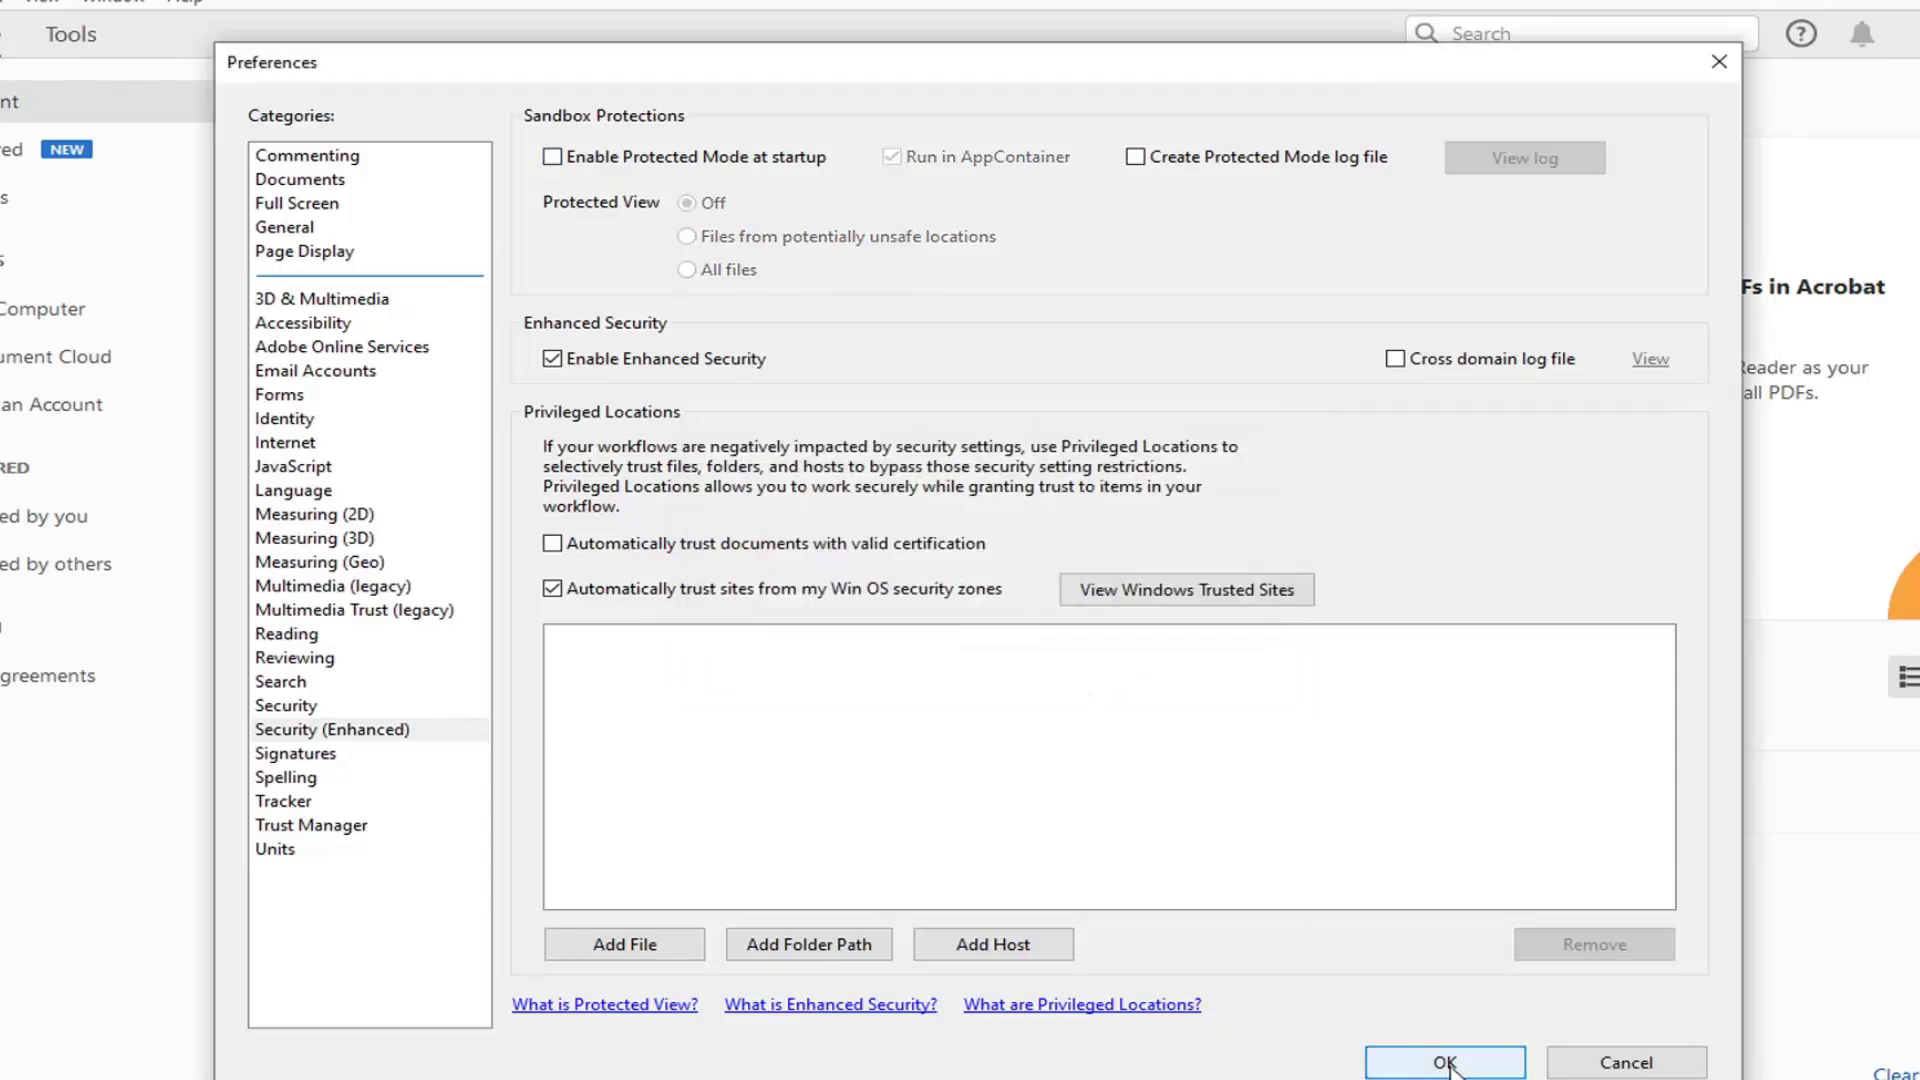Uncheck Enable Enhanced Security
Viewport: 1920px width, 1080px height.
pyautogui.click(x=553, y=359)
